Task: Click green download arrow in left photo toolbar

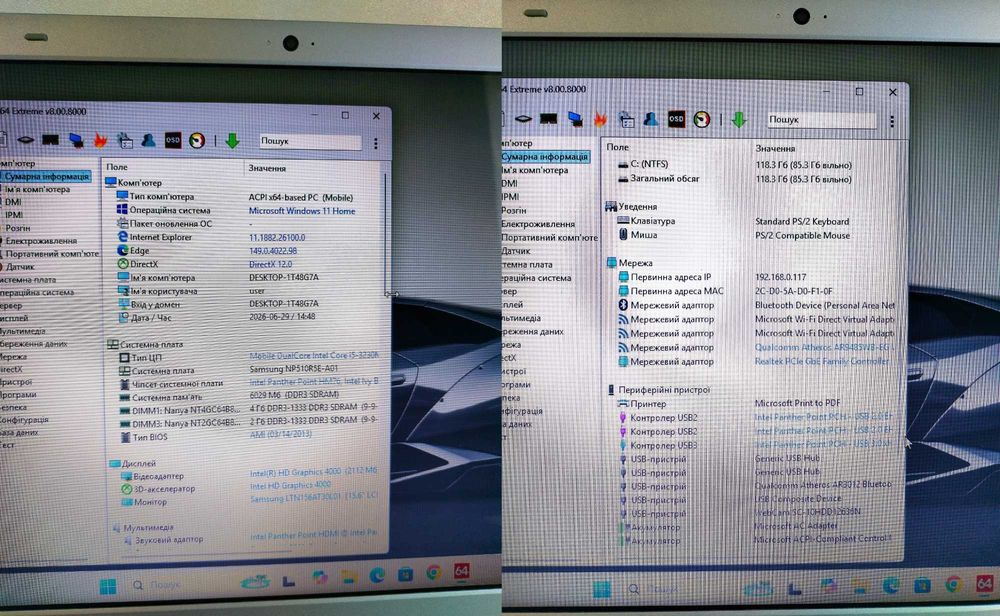Action: tap(232, 140)
